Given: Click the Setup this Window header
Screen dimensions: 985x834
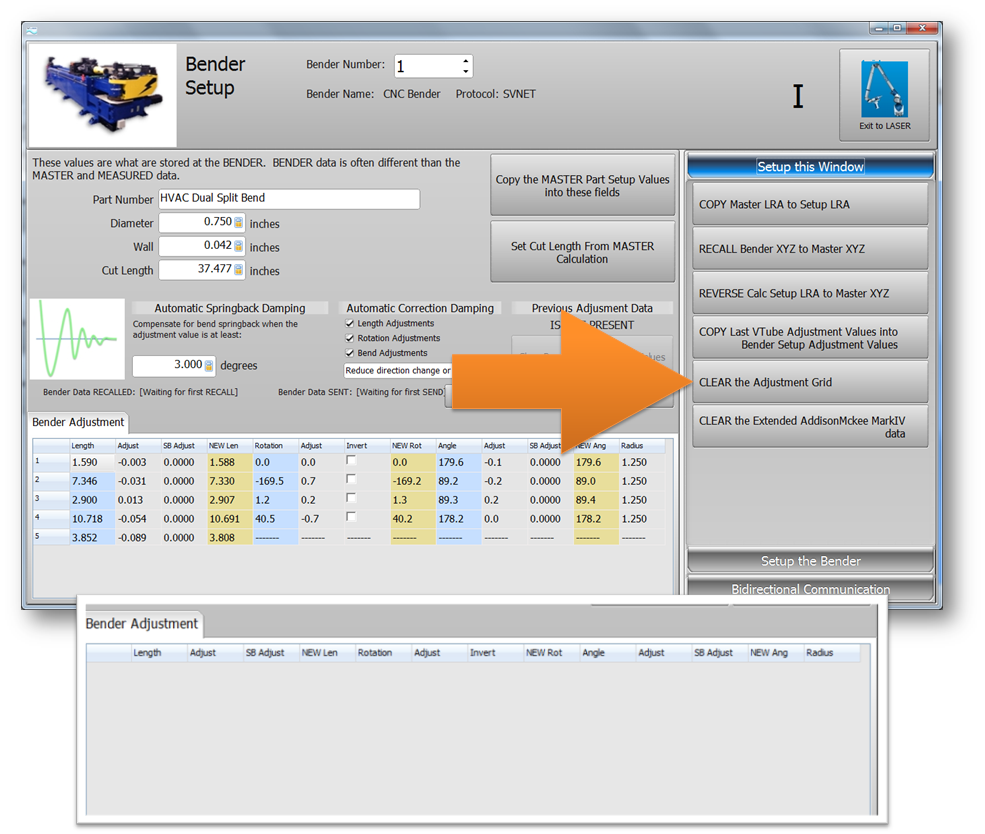Looking at the screenshot, I should 810,167.
